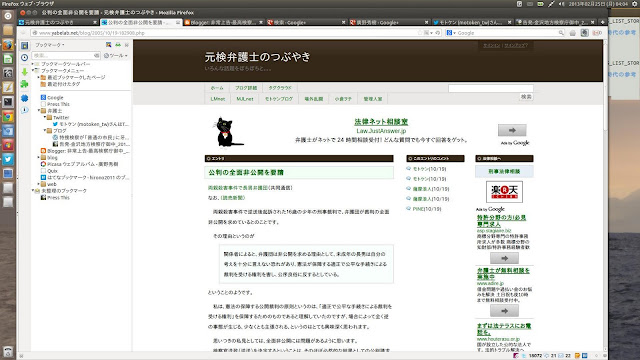Click the date and time in top panel

click(598, 4)
